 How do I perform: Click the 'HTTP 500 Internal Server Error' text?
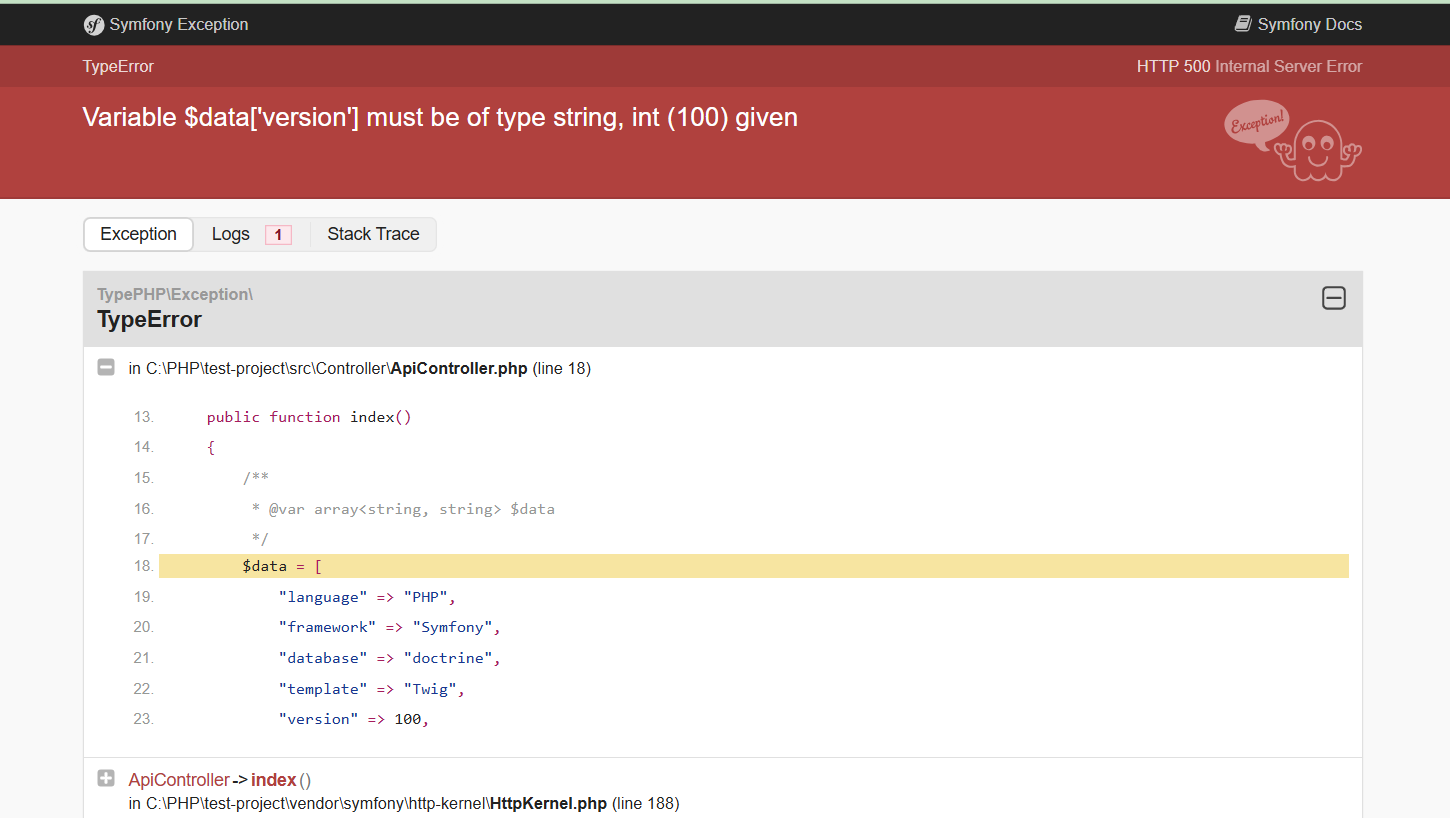[1249, 67]
